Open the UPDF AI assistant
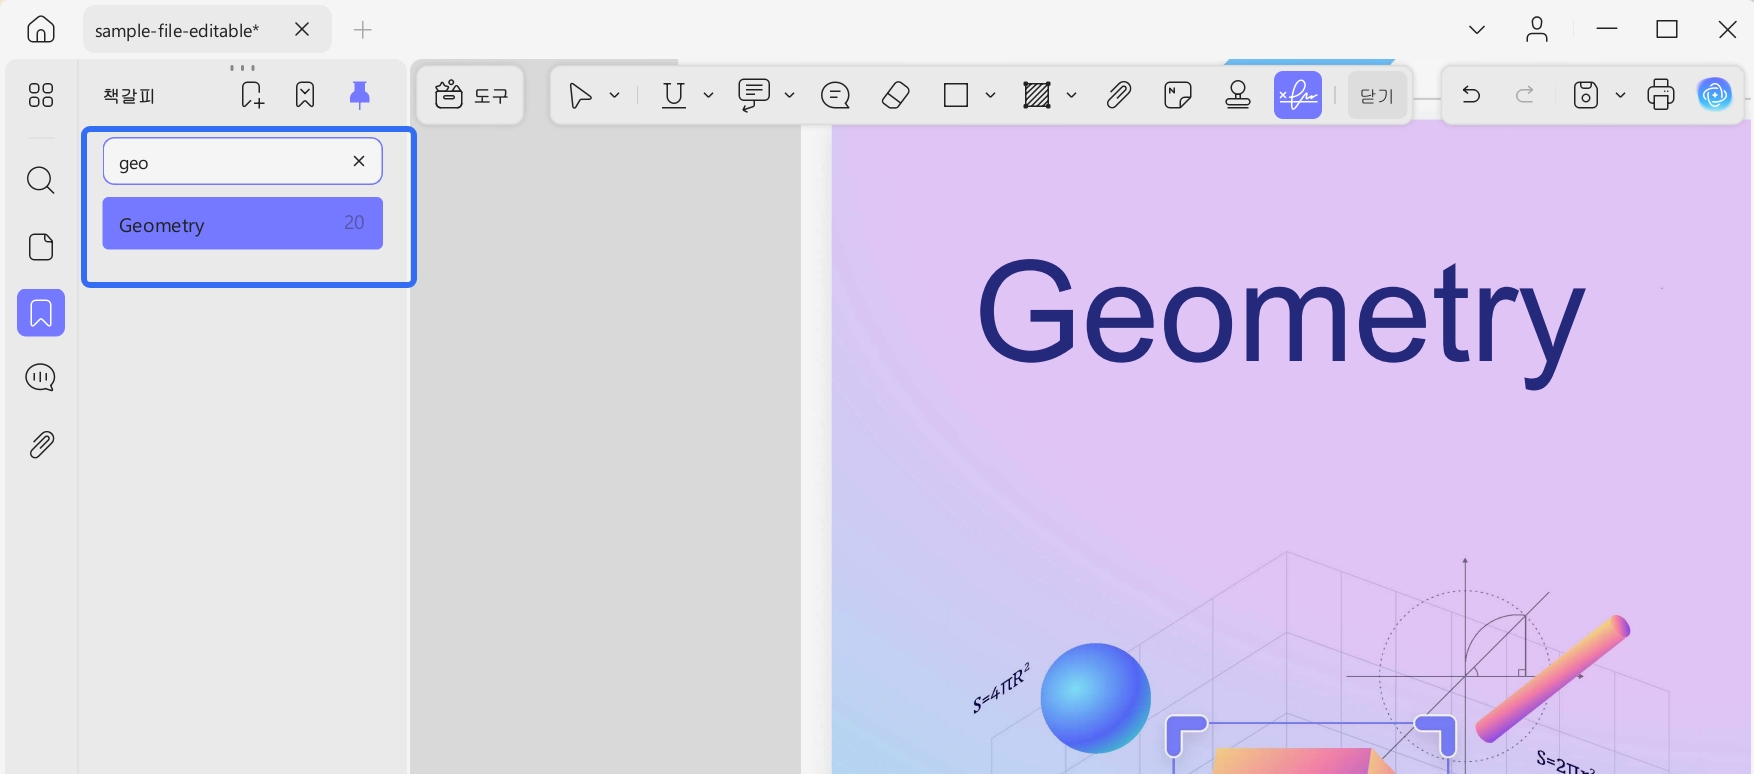This screenshot has width=1754, height=774. (1714, 95)
